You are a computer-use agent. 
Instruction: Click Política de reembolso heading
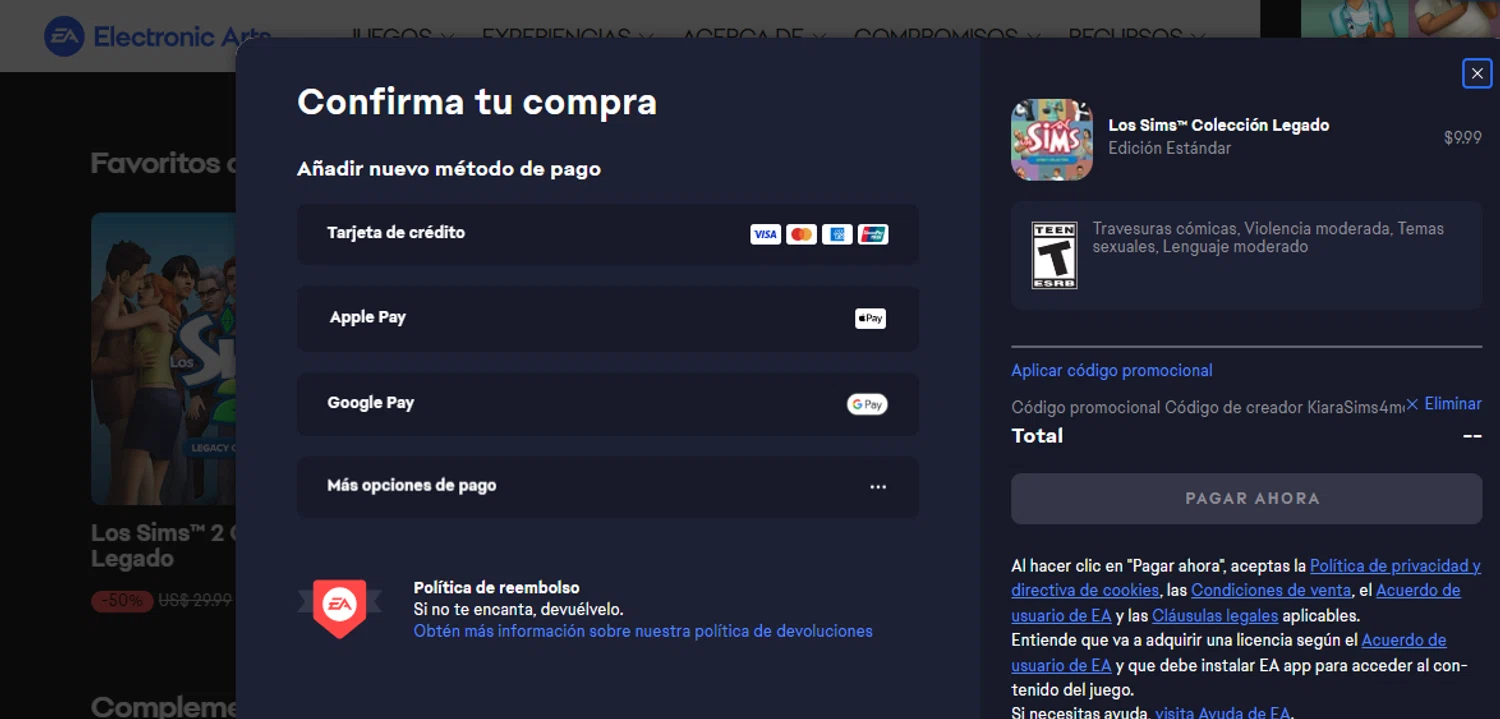[x=497, y=587]
